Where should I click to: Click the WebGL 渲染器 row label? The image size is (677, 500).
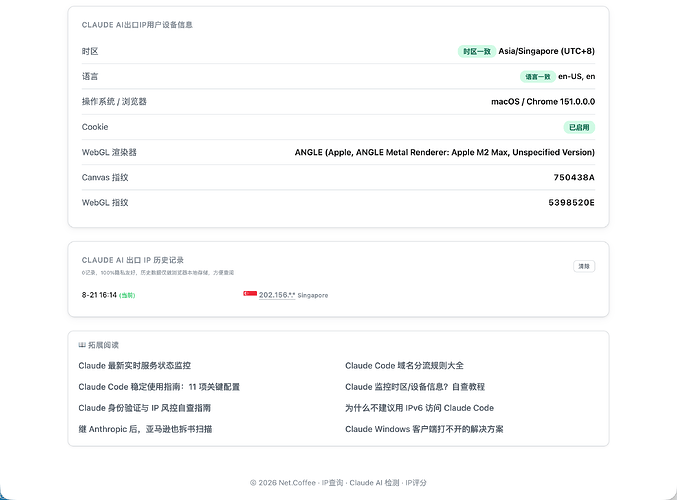click(x=109, y=152)
